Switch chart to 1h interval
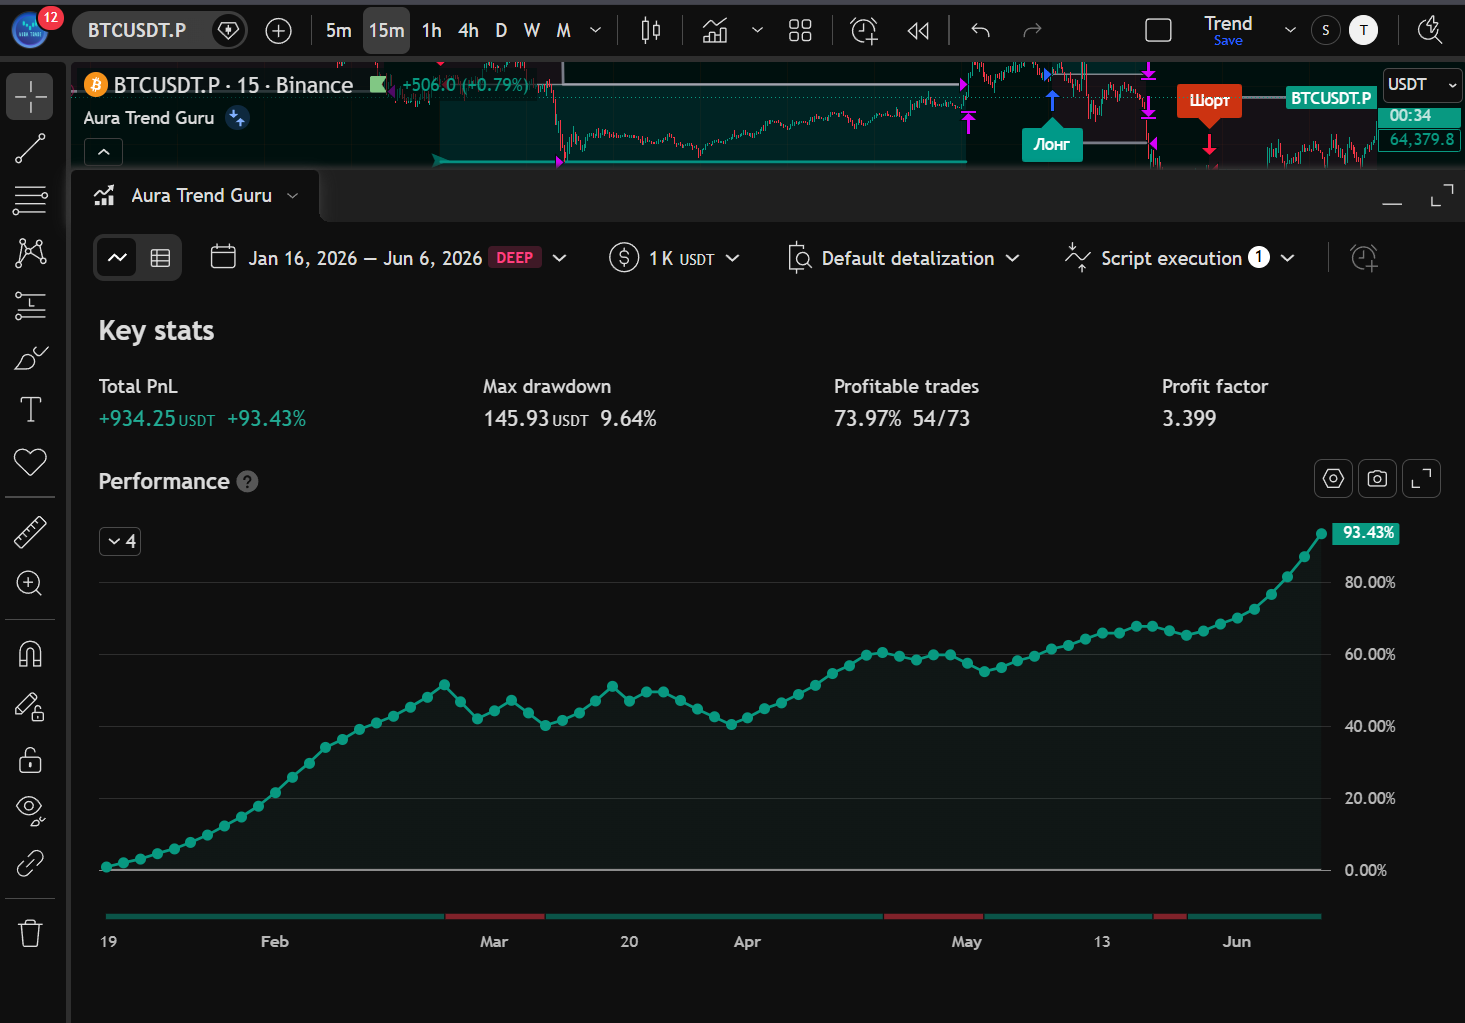This screenshot has width=1465, height=1023. point(432,31)
